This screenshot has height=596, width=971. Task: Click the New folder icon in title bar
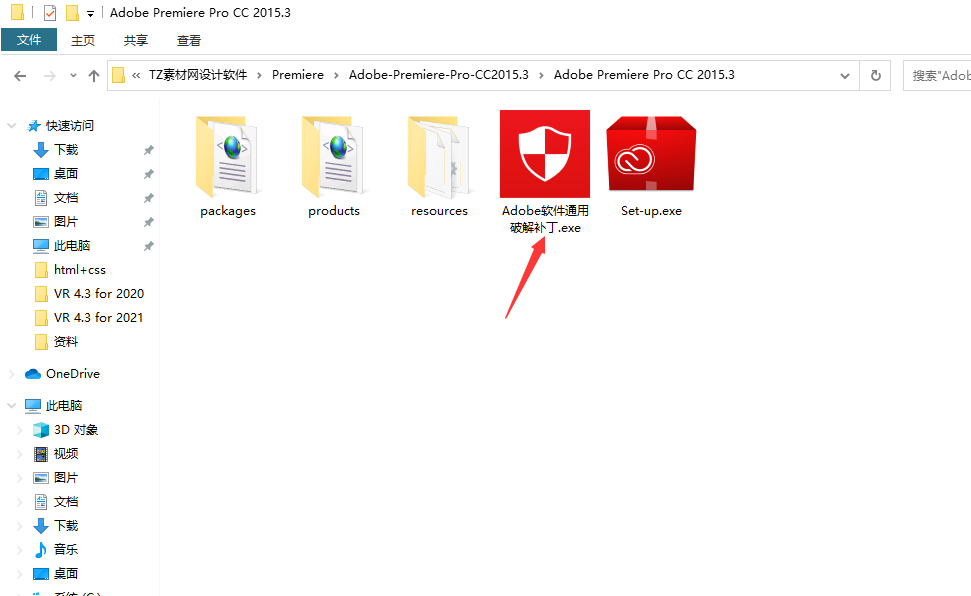coord(72,12)
